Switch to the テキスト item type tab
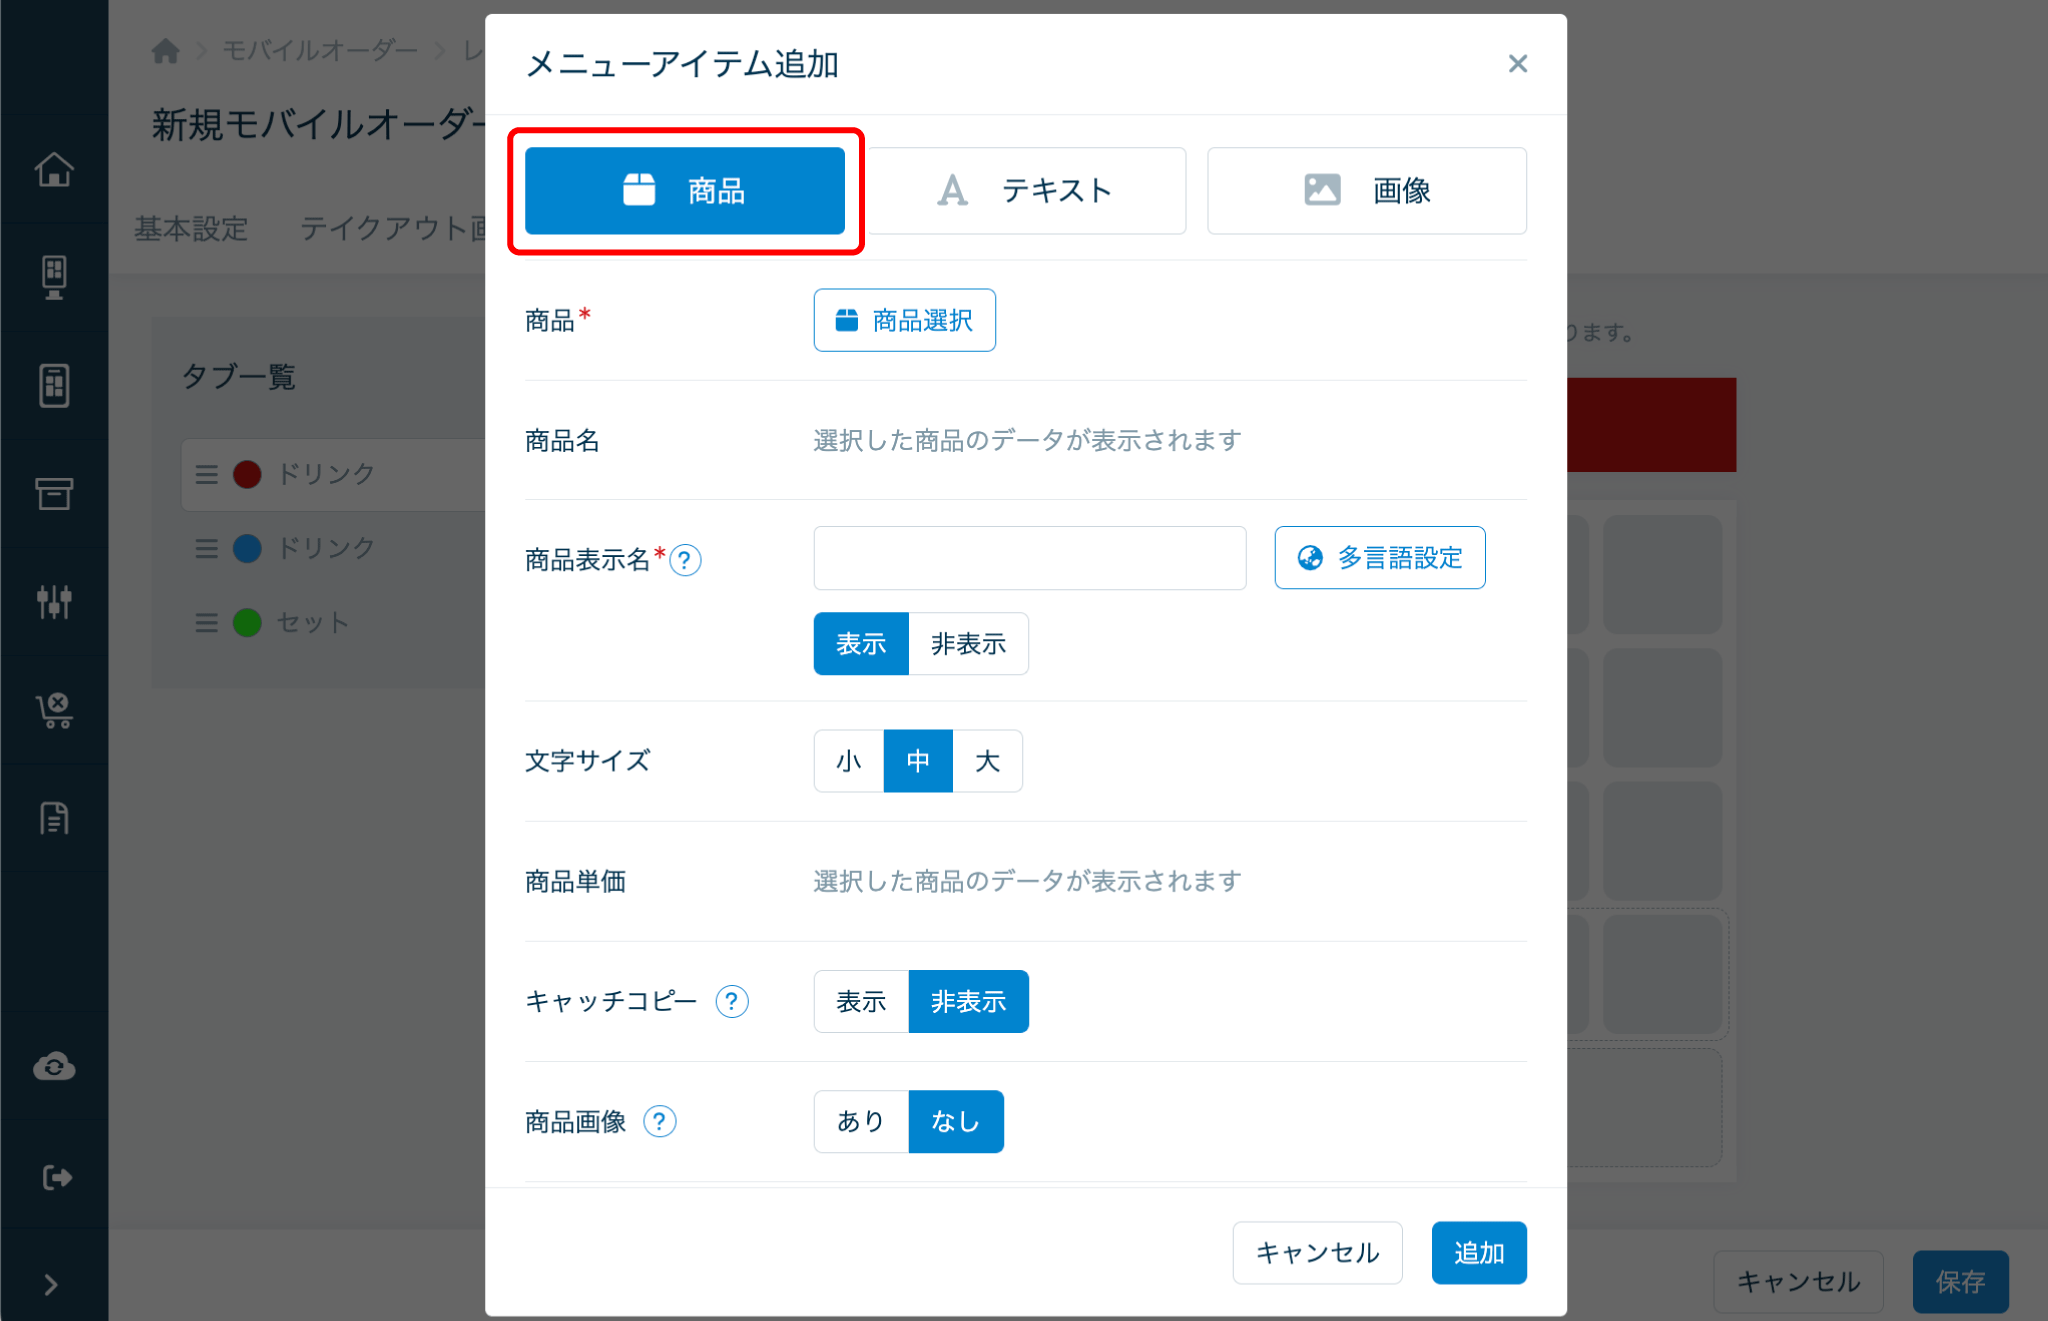Screen dimensions: 2048x1321 1026,191
